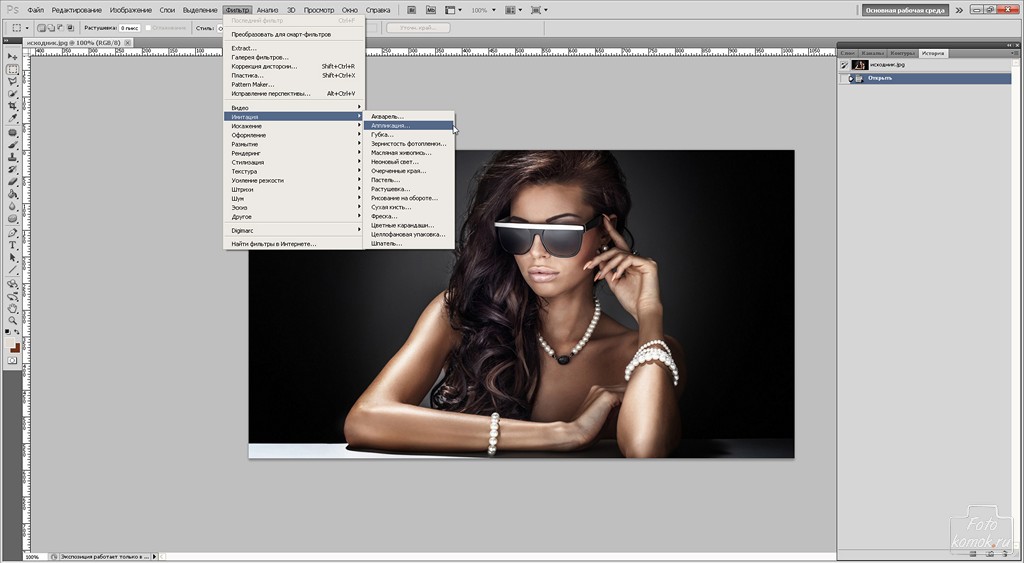
Task: Click the исходник.jpg snapshot thumbnail in History
Action: pos(859,65)
